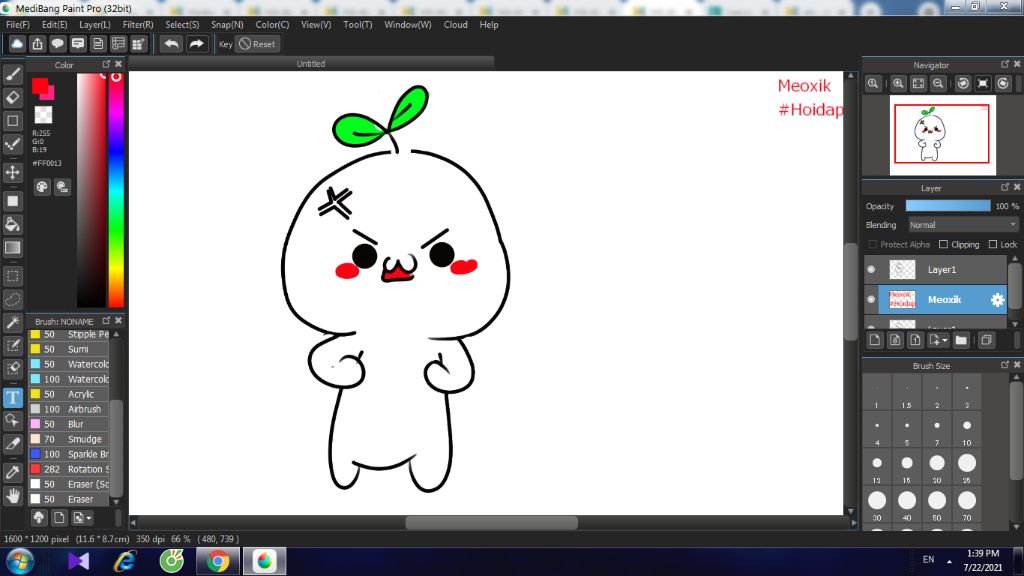
Task: Click the transparent color swatch
Action: pyautogui.click(x=43, y=115)
